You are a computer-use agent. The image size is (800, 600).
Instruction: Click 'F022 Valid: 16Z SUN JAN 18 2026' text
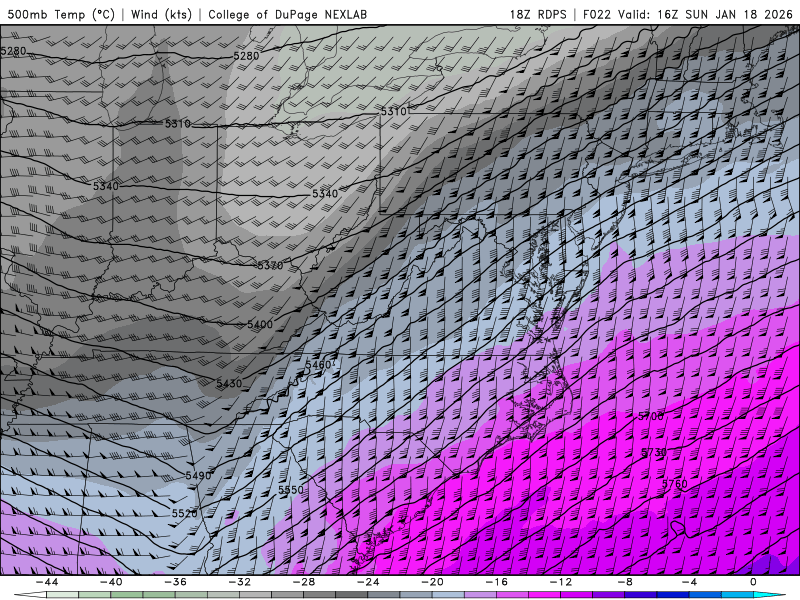click(688, 14)
